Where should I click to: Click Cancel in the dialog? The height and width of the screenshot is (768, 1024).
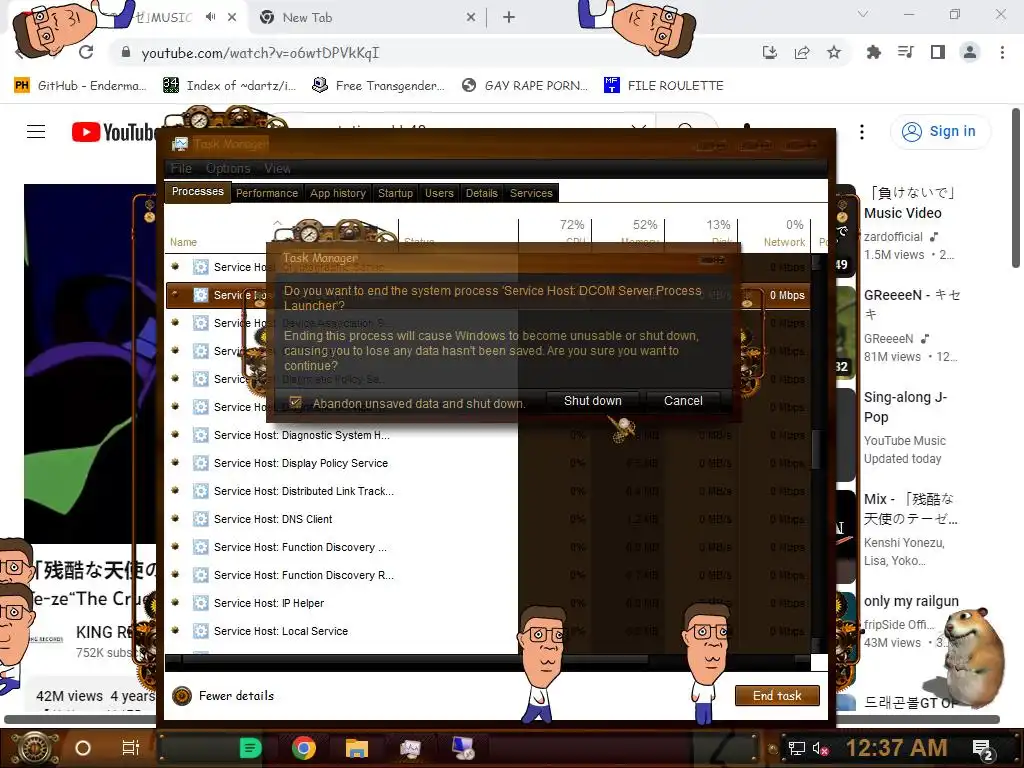(x=683, y=401)
